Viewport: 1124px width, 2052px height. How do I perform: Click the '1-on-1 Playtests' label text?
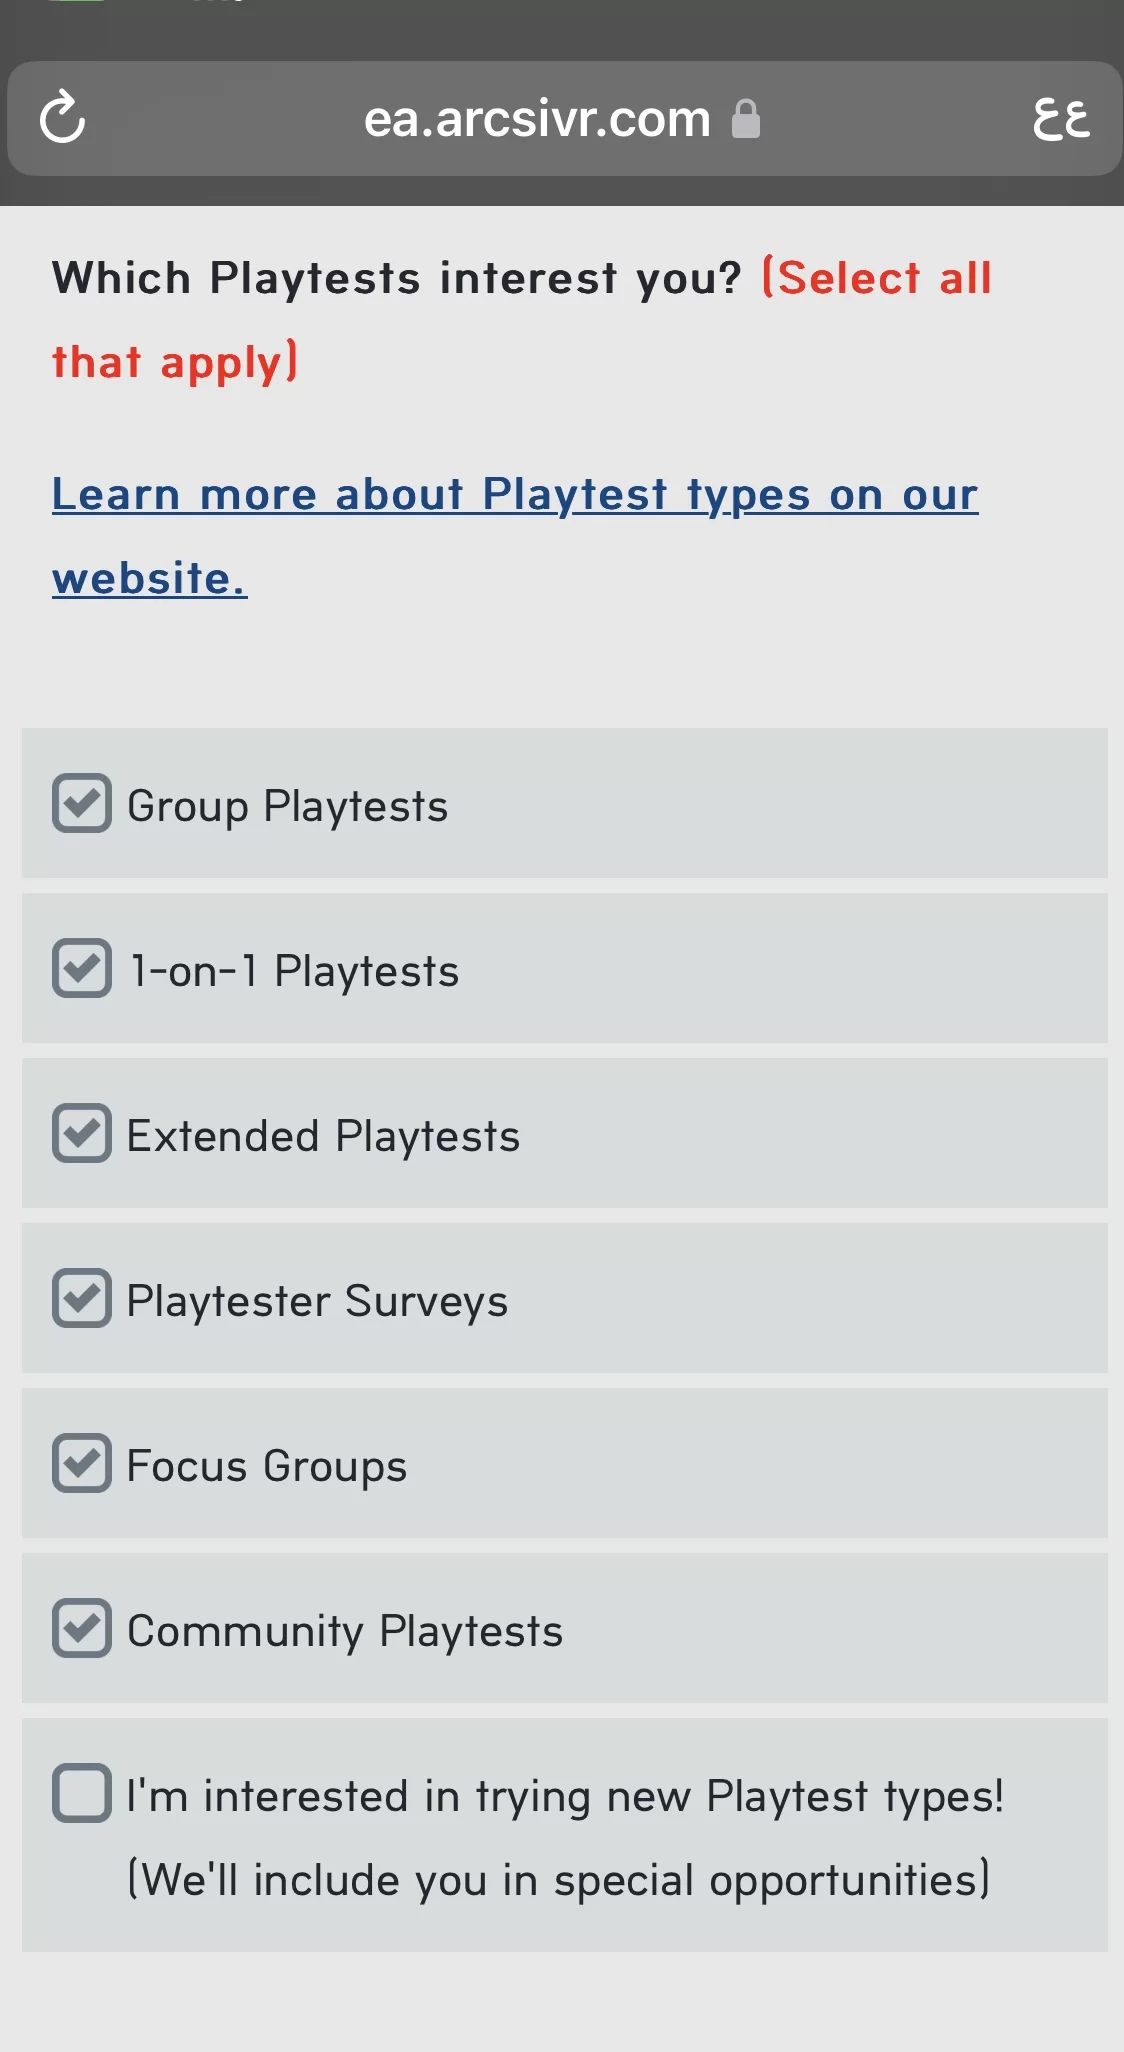(x=295, y=971)
